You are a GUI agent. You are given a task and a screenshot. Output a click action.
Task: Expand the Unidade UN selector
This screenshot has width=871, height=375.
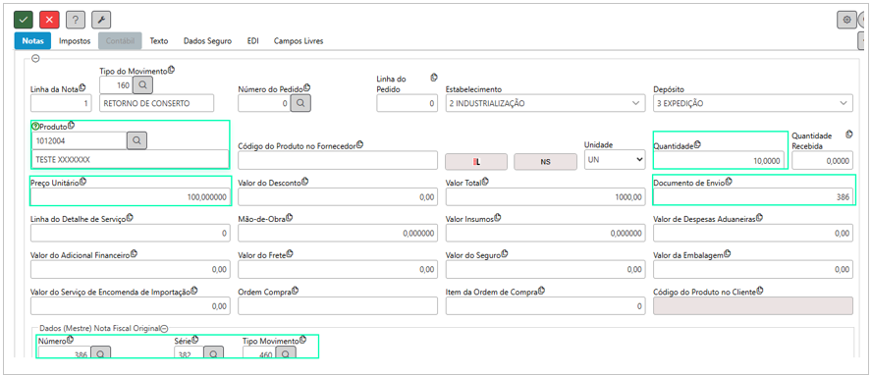point(614,160)
